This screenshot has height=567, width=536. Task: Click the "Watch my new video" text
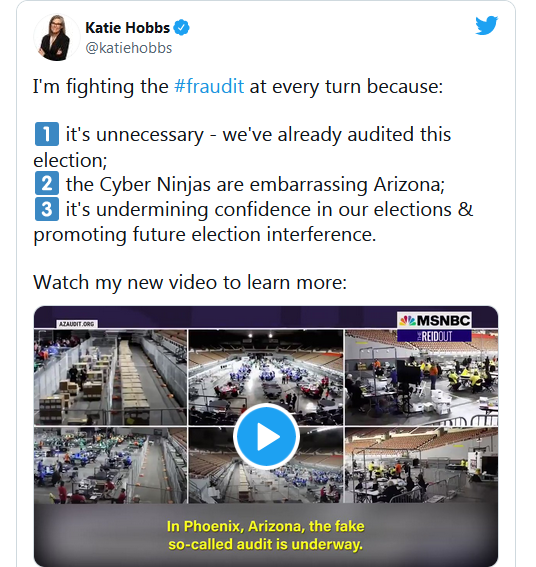(x=190, y=282)
